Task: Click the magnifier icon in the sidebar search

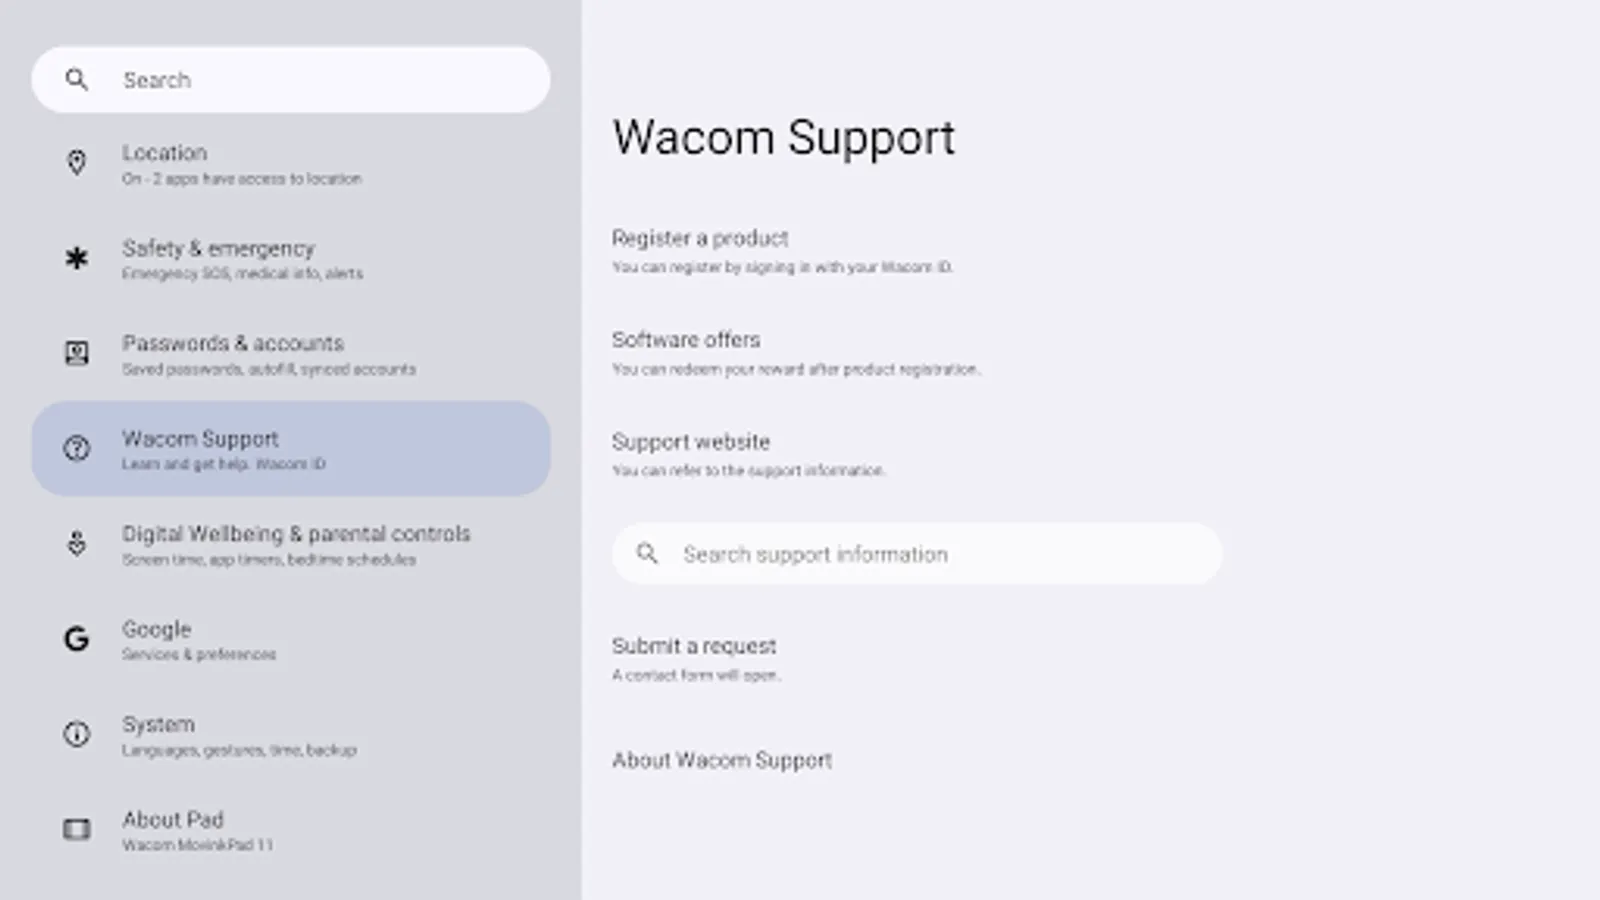Action: point(78,79)
